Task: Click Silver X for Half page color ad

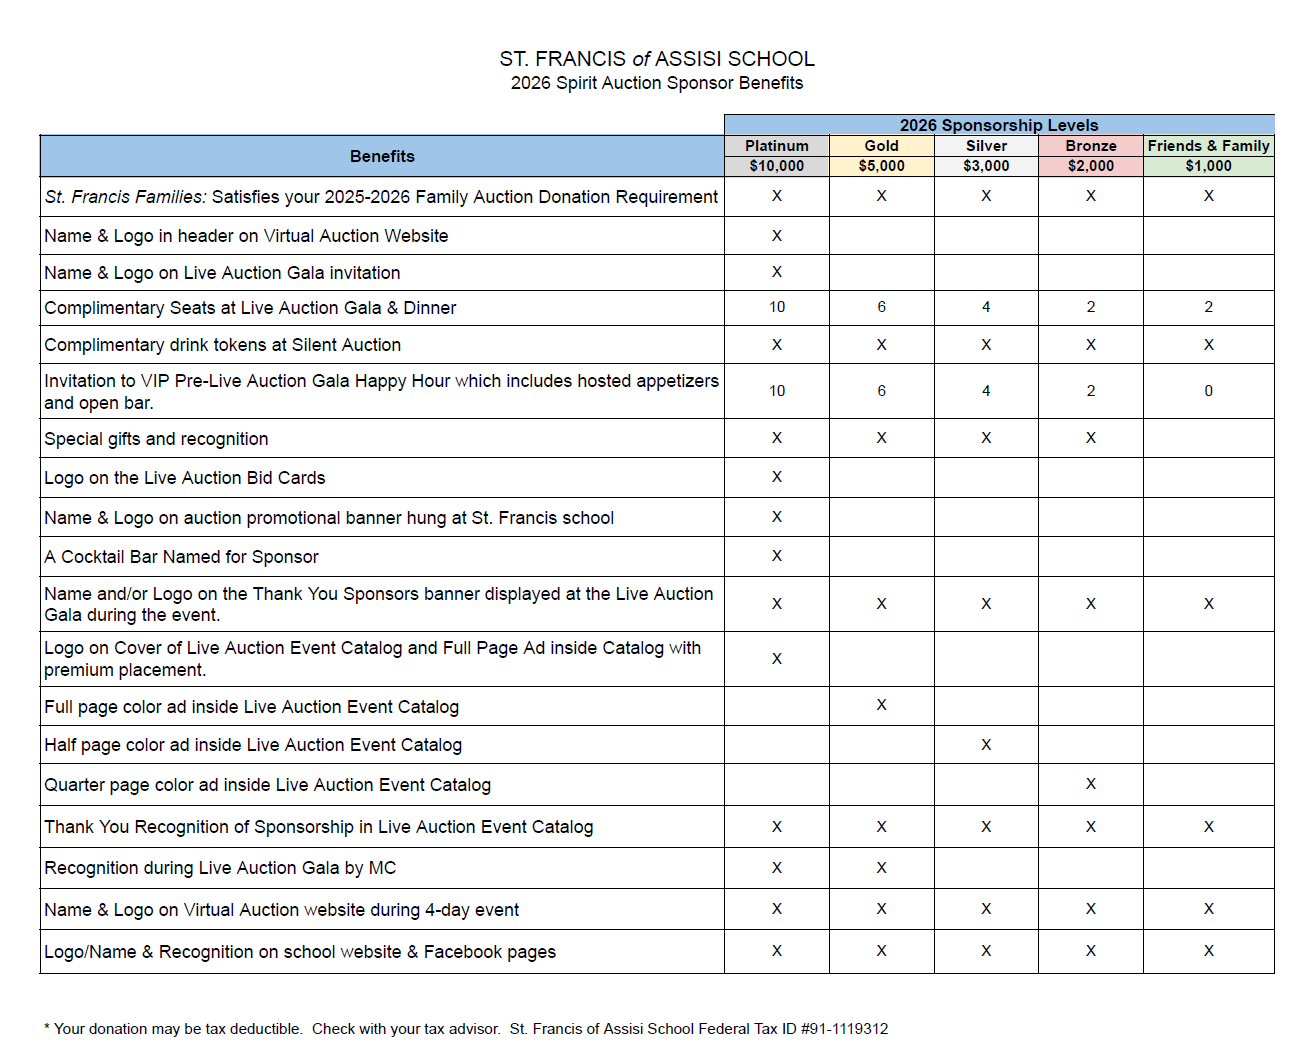Action: [x=986, y=745]
